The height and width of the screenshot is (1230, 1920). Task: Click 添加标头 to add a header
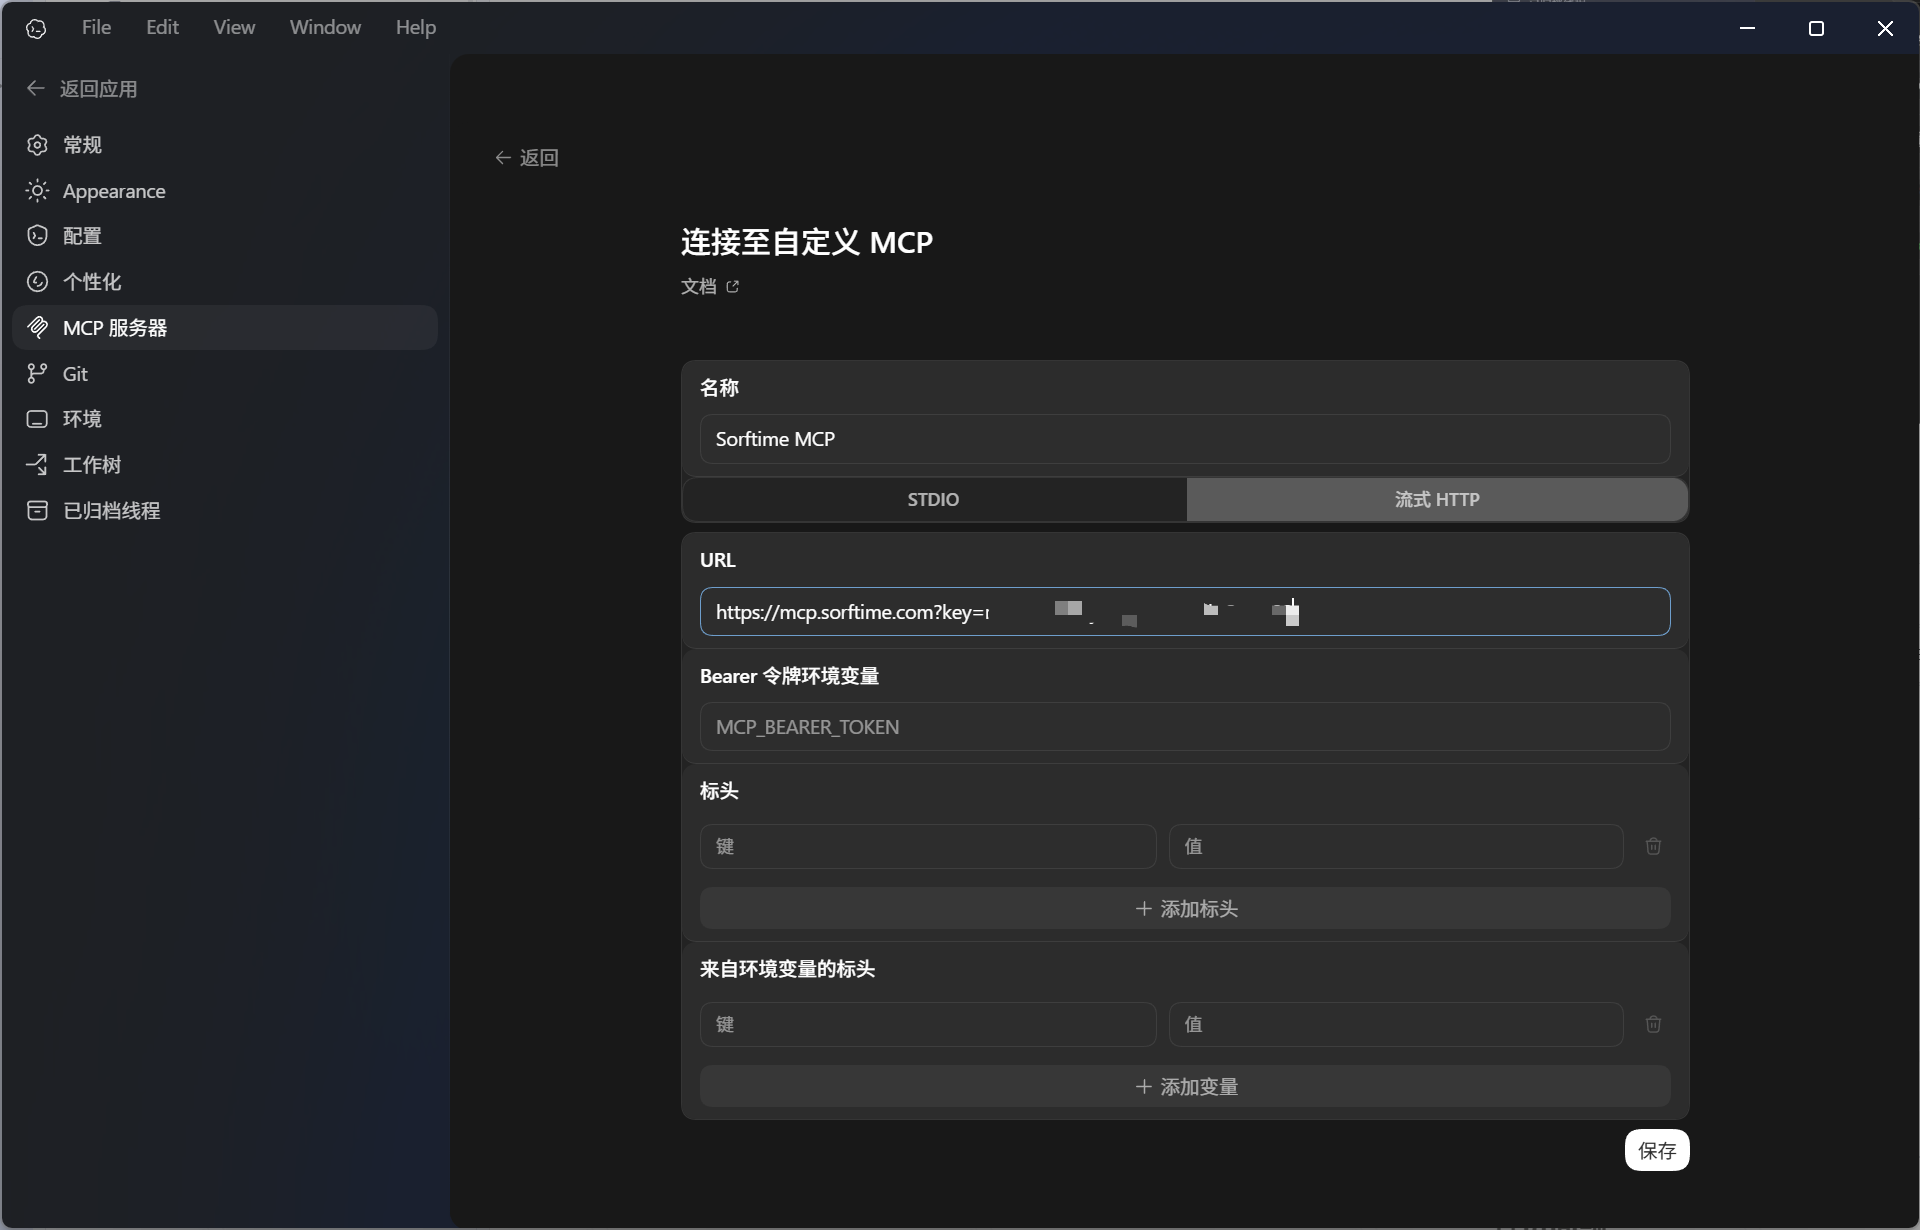[x=1185, y=909]
